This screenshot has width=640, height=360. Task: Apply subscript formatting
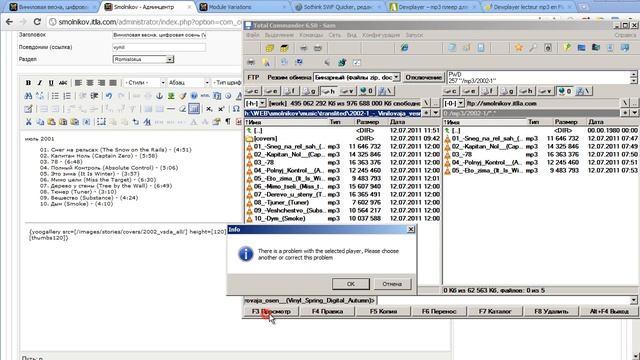tap(209, 109)
